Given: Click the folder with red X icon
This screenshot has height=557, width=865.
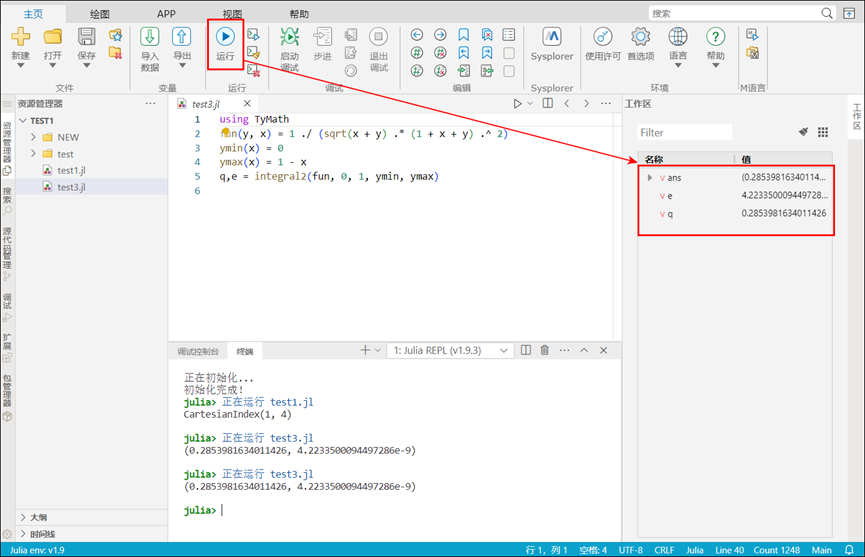Looking at the screenshot, I should [115, 53].
